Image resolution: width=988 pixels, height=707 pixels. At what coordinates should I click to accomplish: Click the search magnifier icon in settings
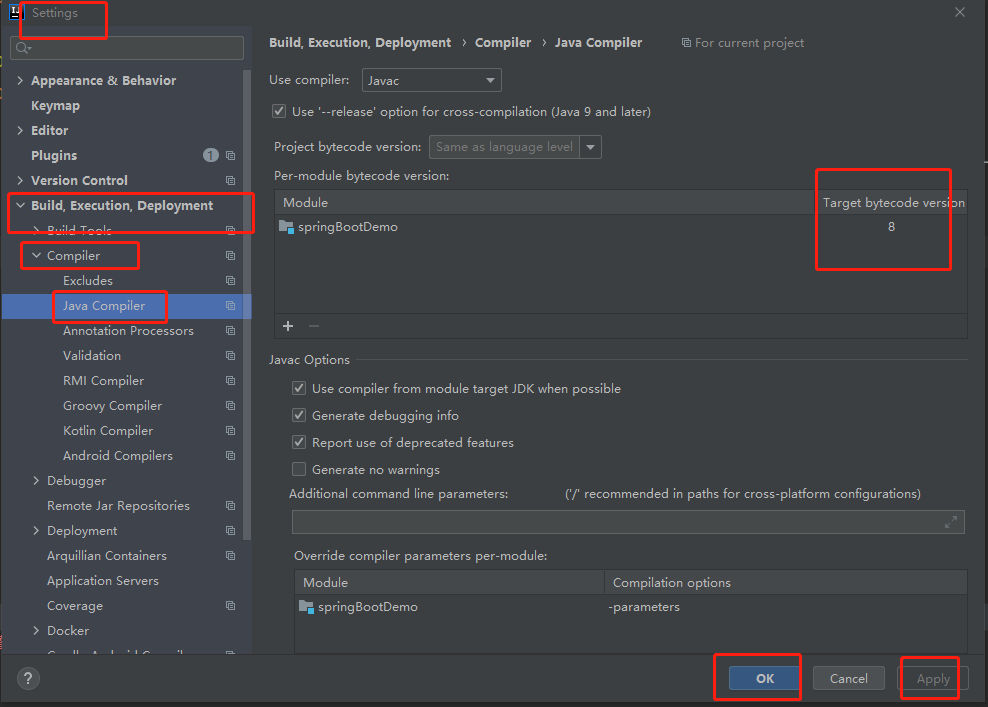(x=23, y=48)
